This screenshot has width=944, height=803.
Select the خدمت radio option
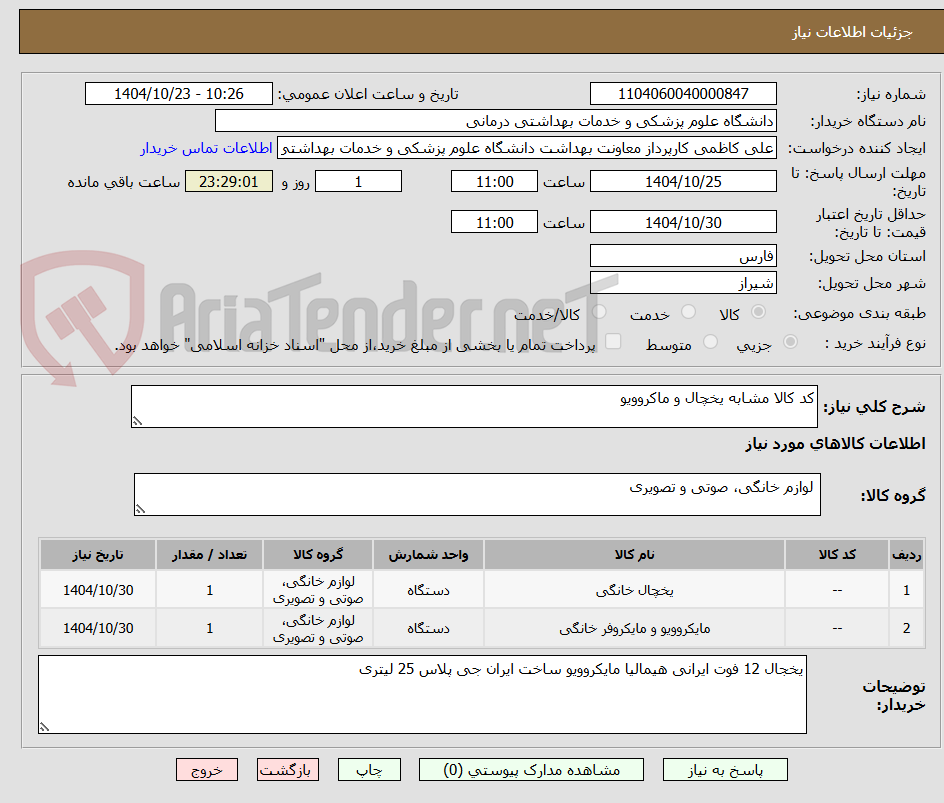(688, 312)
